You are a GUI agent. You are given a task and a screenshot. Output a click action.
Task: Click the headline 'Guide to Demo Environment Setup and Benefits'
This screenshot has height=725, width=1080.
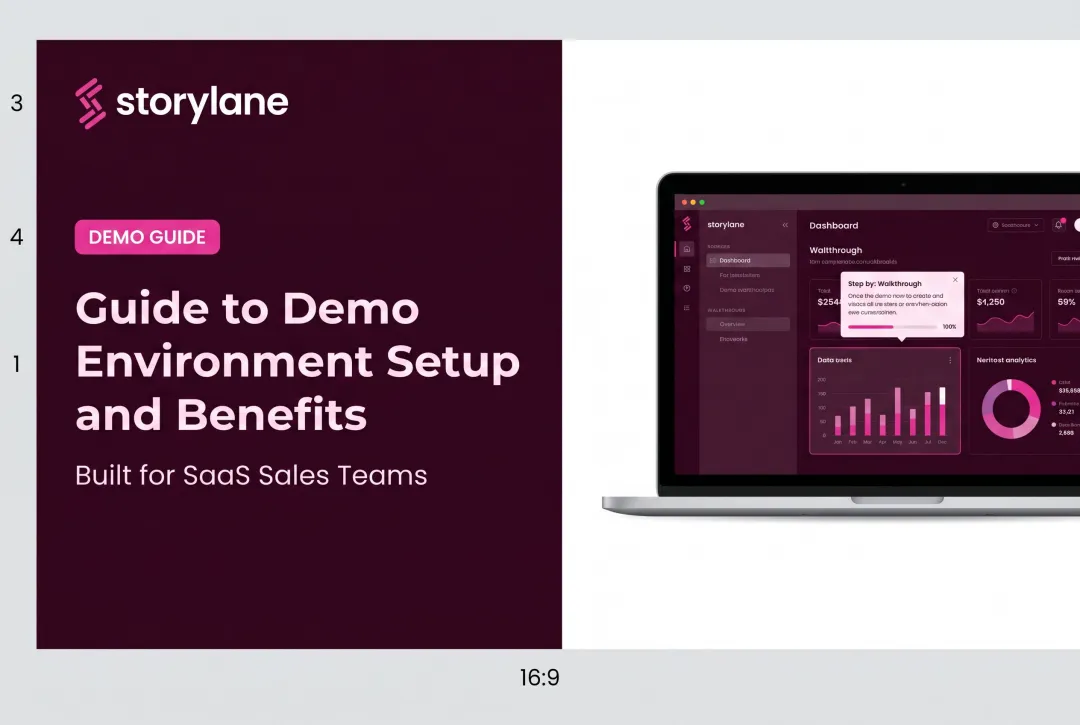tap(298, 361)
